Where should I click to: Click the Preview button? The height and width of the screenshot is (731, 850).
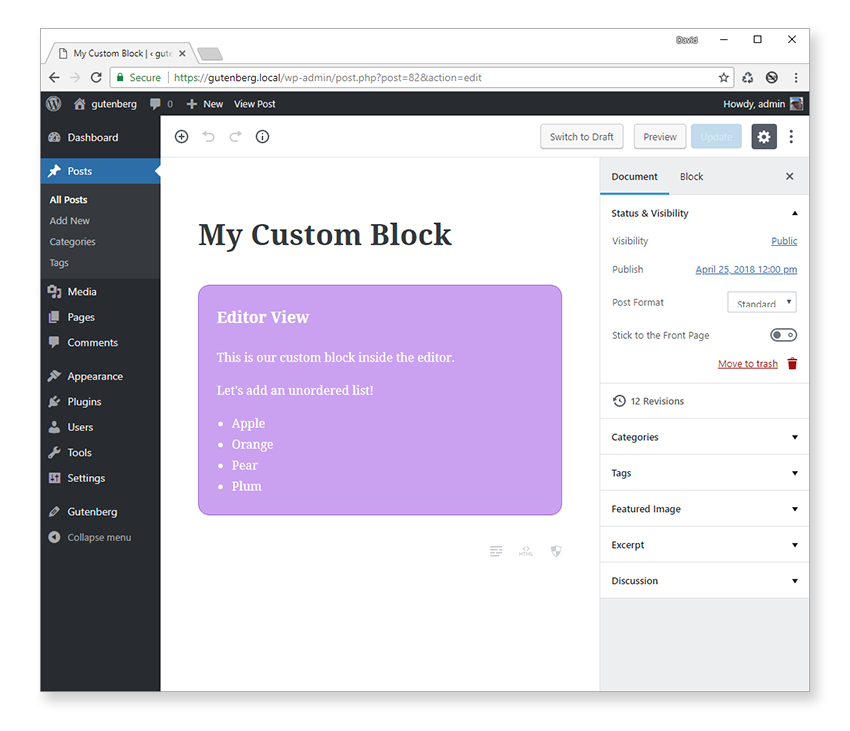tap(660, 137)
